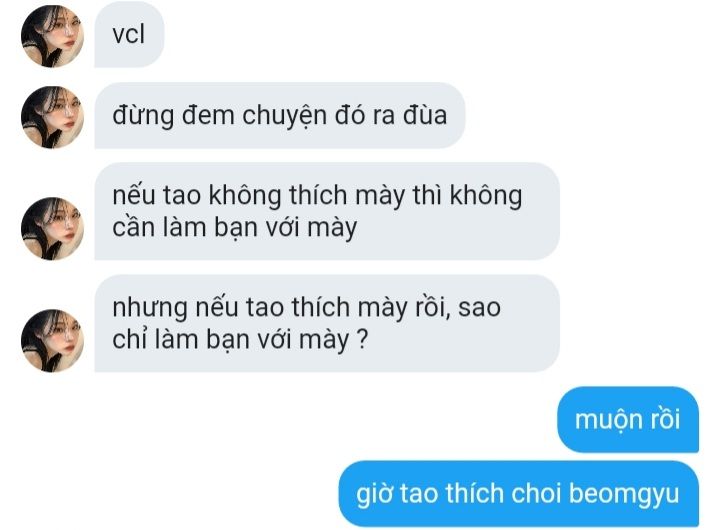Select the "nhưng nếu tao thích mày rồi" bubble
Viewport: 720px width, 530px height.
(x=327, y=323)
